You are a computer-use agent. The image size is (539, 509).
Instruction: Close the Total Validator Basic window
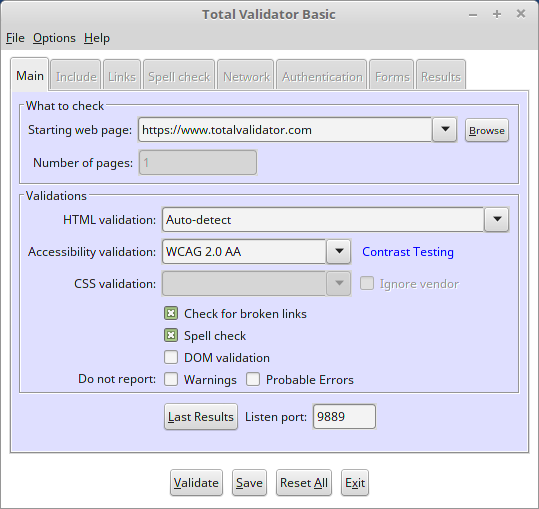521,14
